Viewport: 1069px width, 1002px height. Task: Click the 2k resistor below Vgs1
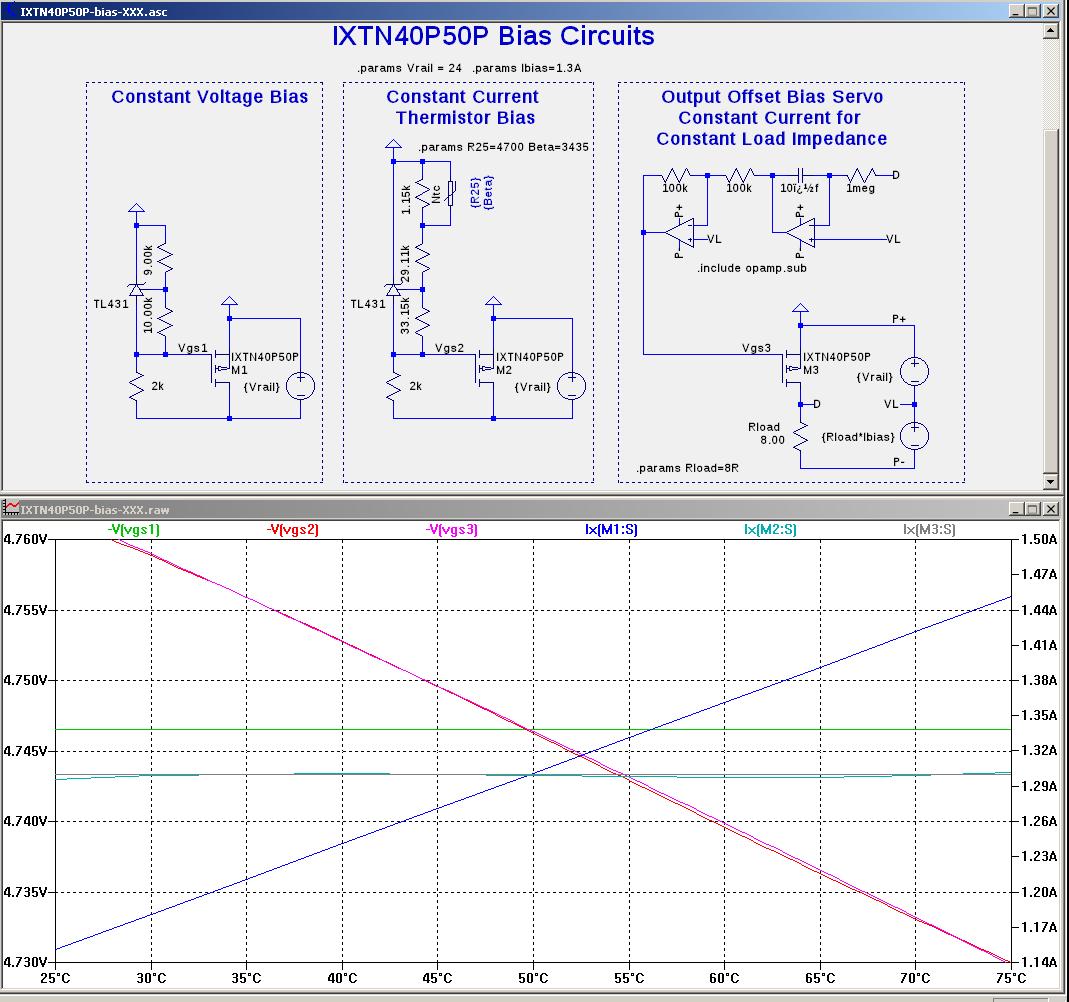(x=136, y=386)
